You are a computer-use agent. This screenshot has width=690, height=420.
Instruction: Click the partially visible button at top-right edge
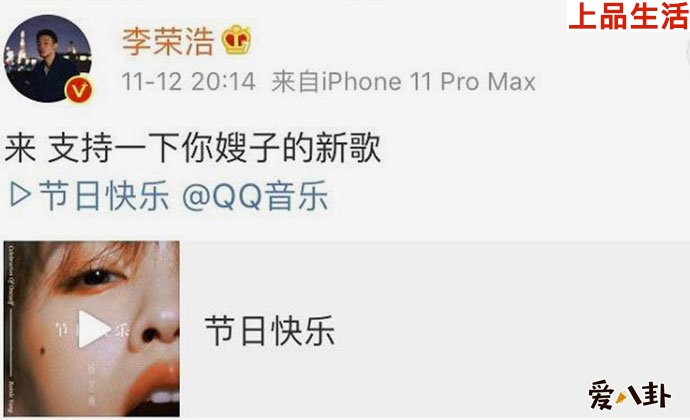coord(686,55)
